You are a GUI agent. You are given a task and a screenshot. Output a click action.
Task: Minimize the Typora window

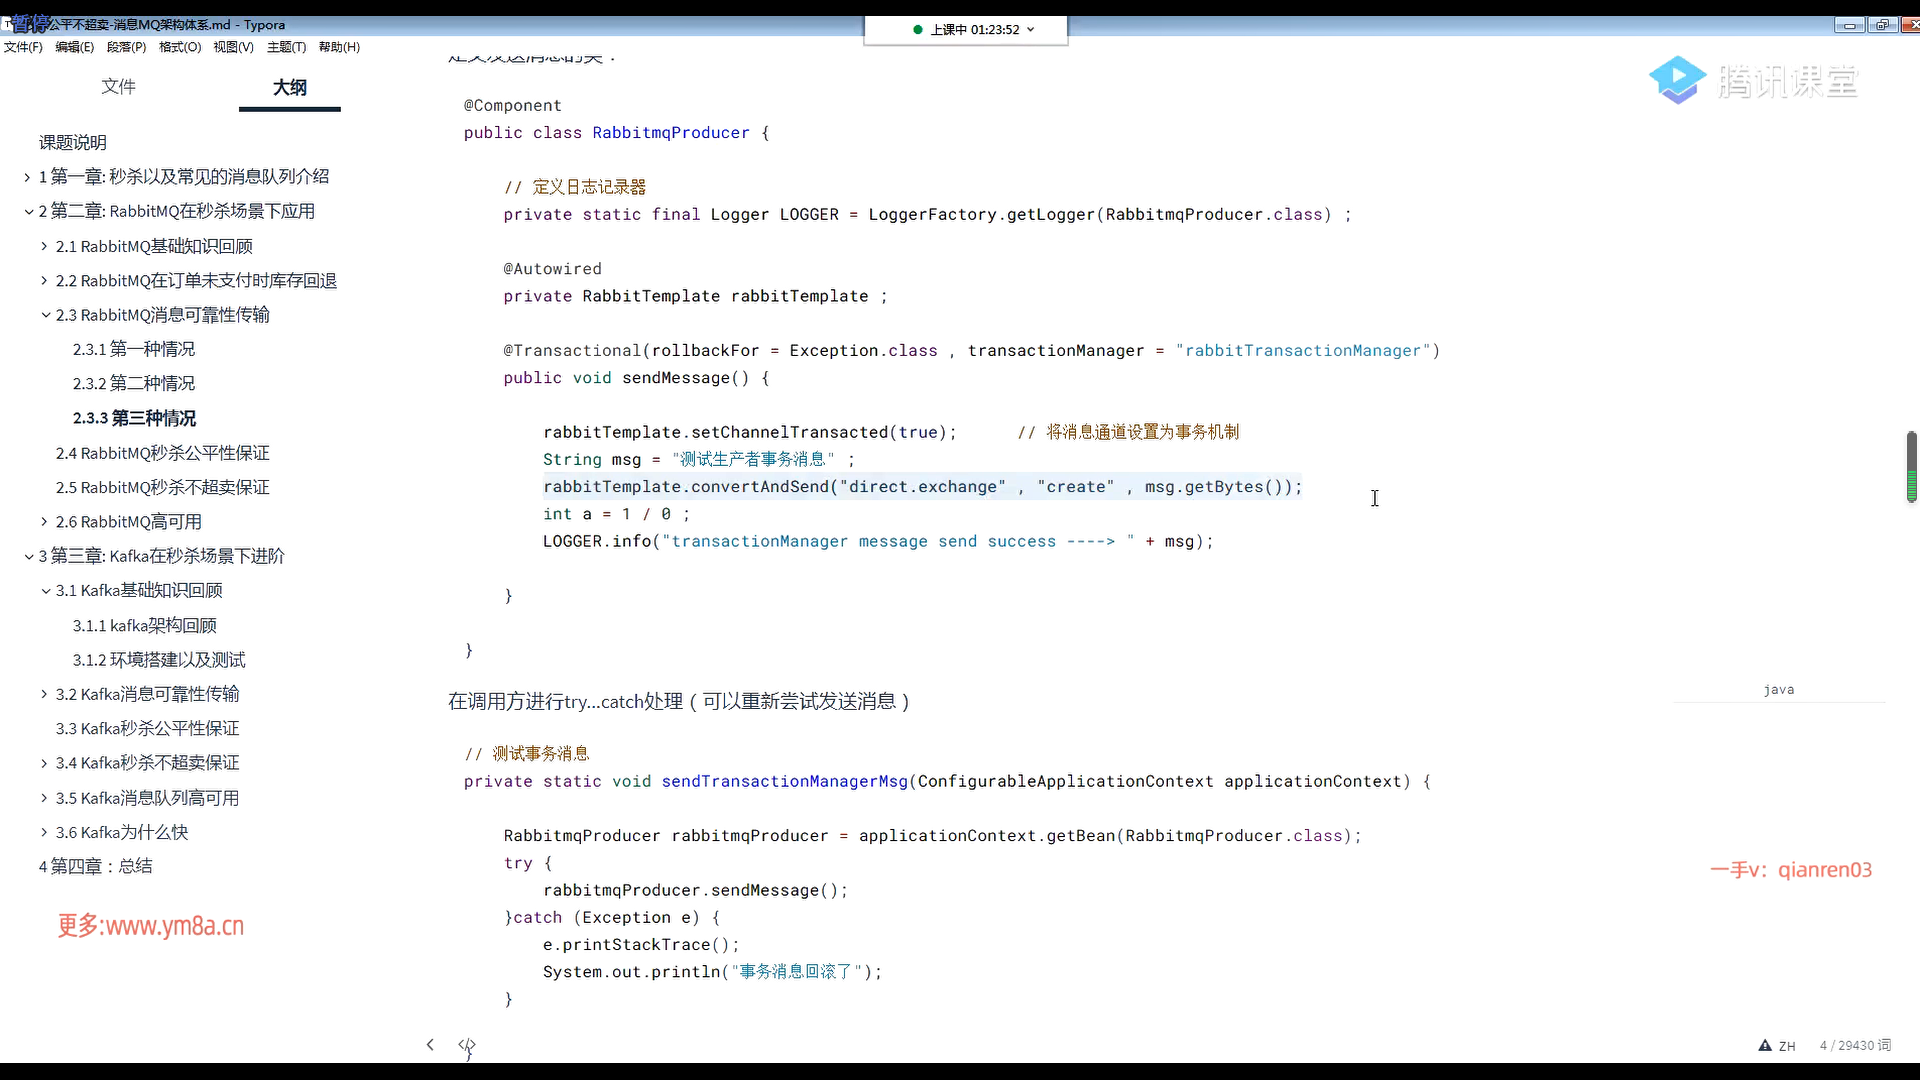[1849, 26]
